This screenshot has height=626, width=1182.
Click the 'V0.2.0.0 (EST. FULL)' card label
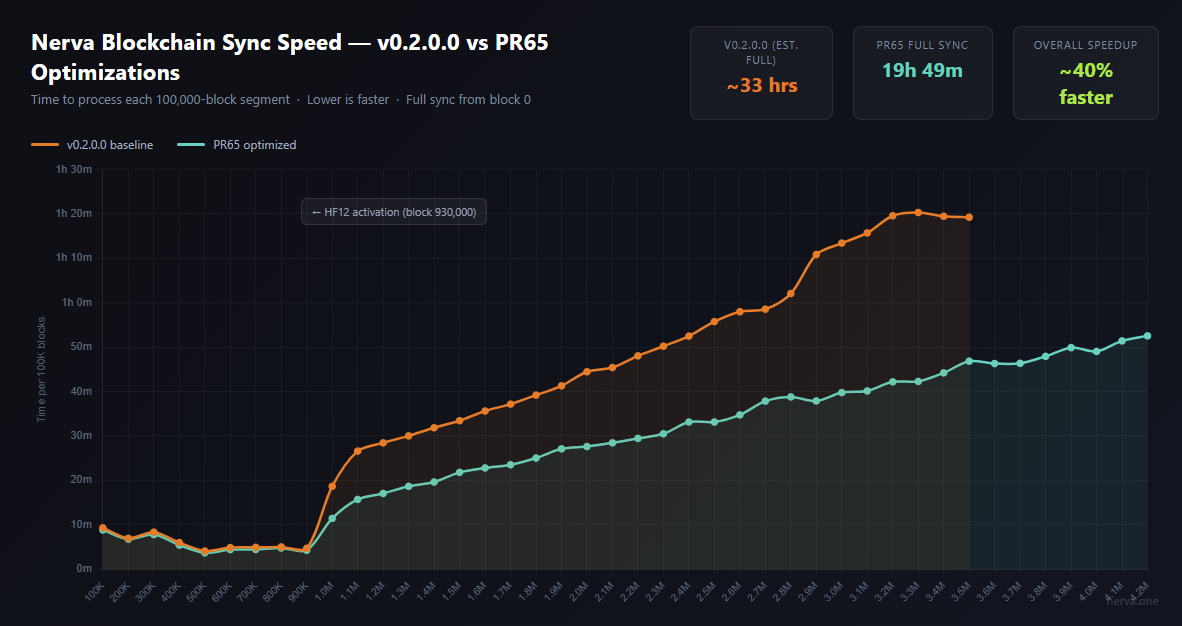pos(761,52)
